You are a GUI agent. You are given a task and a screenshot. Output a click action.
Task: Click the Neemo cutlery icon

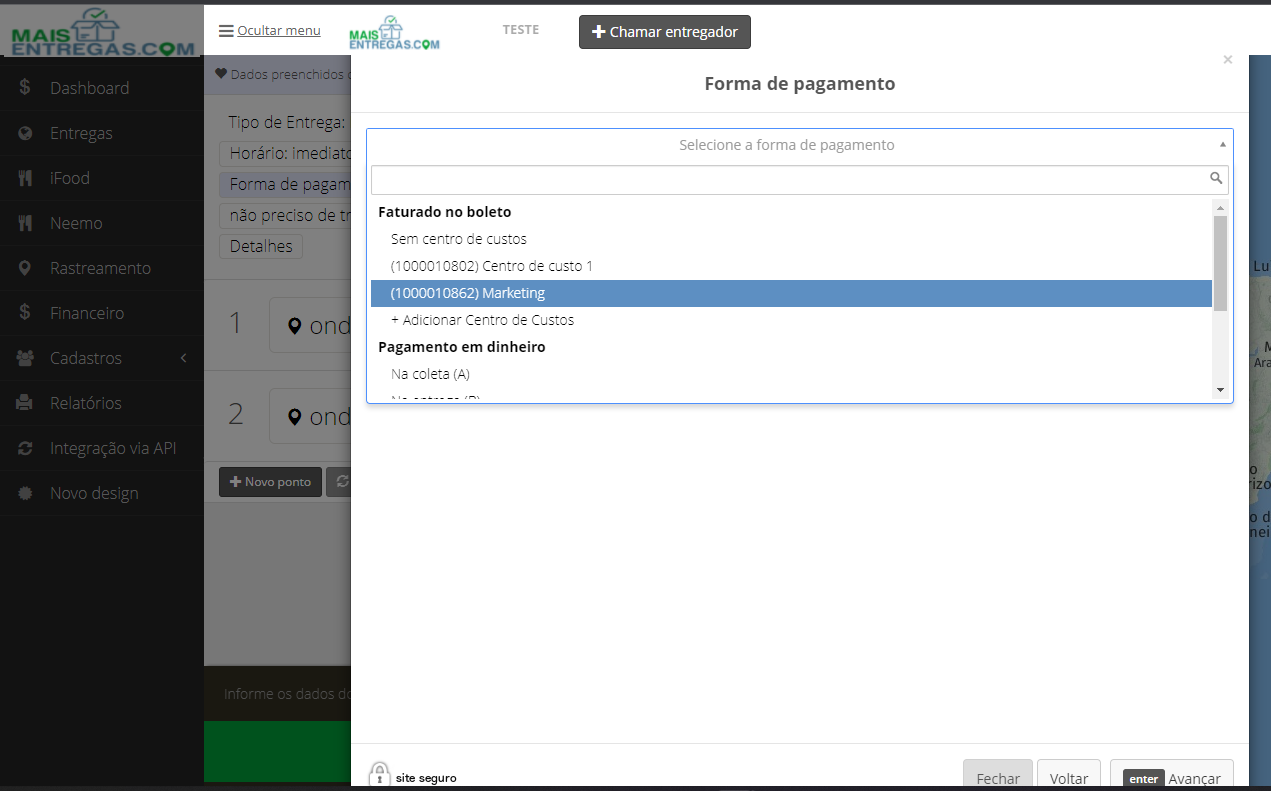point(25,223)
